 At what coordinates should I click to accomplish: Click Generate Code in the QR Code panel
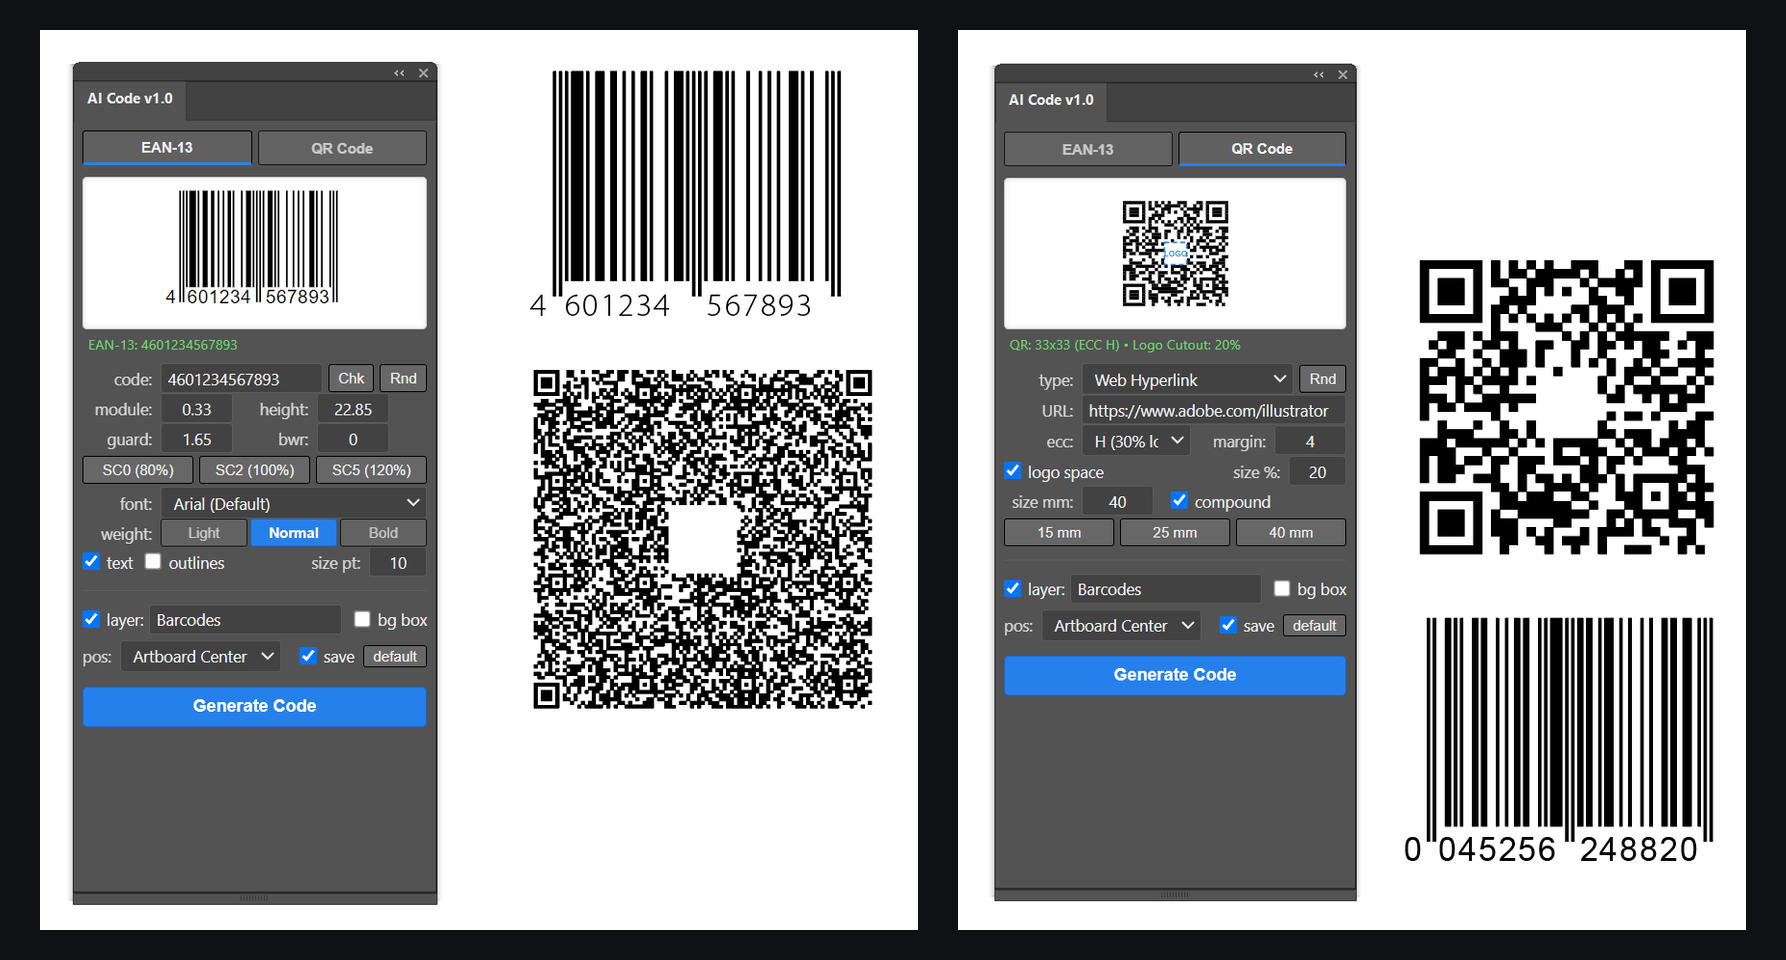click(x=1175, y=675)
